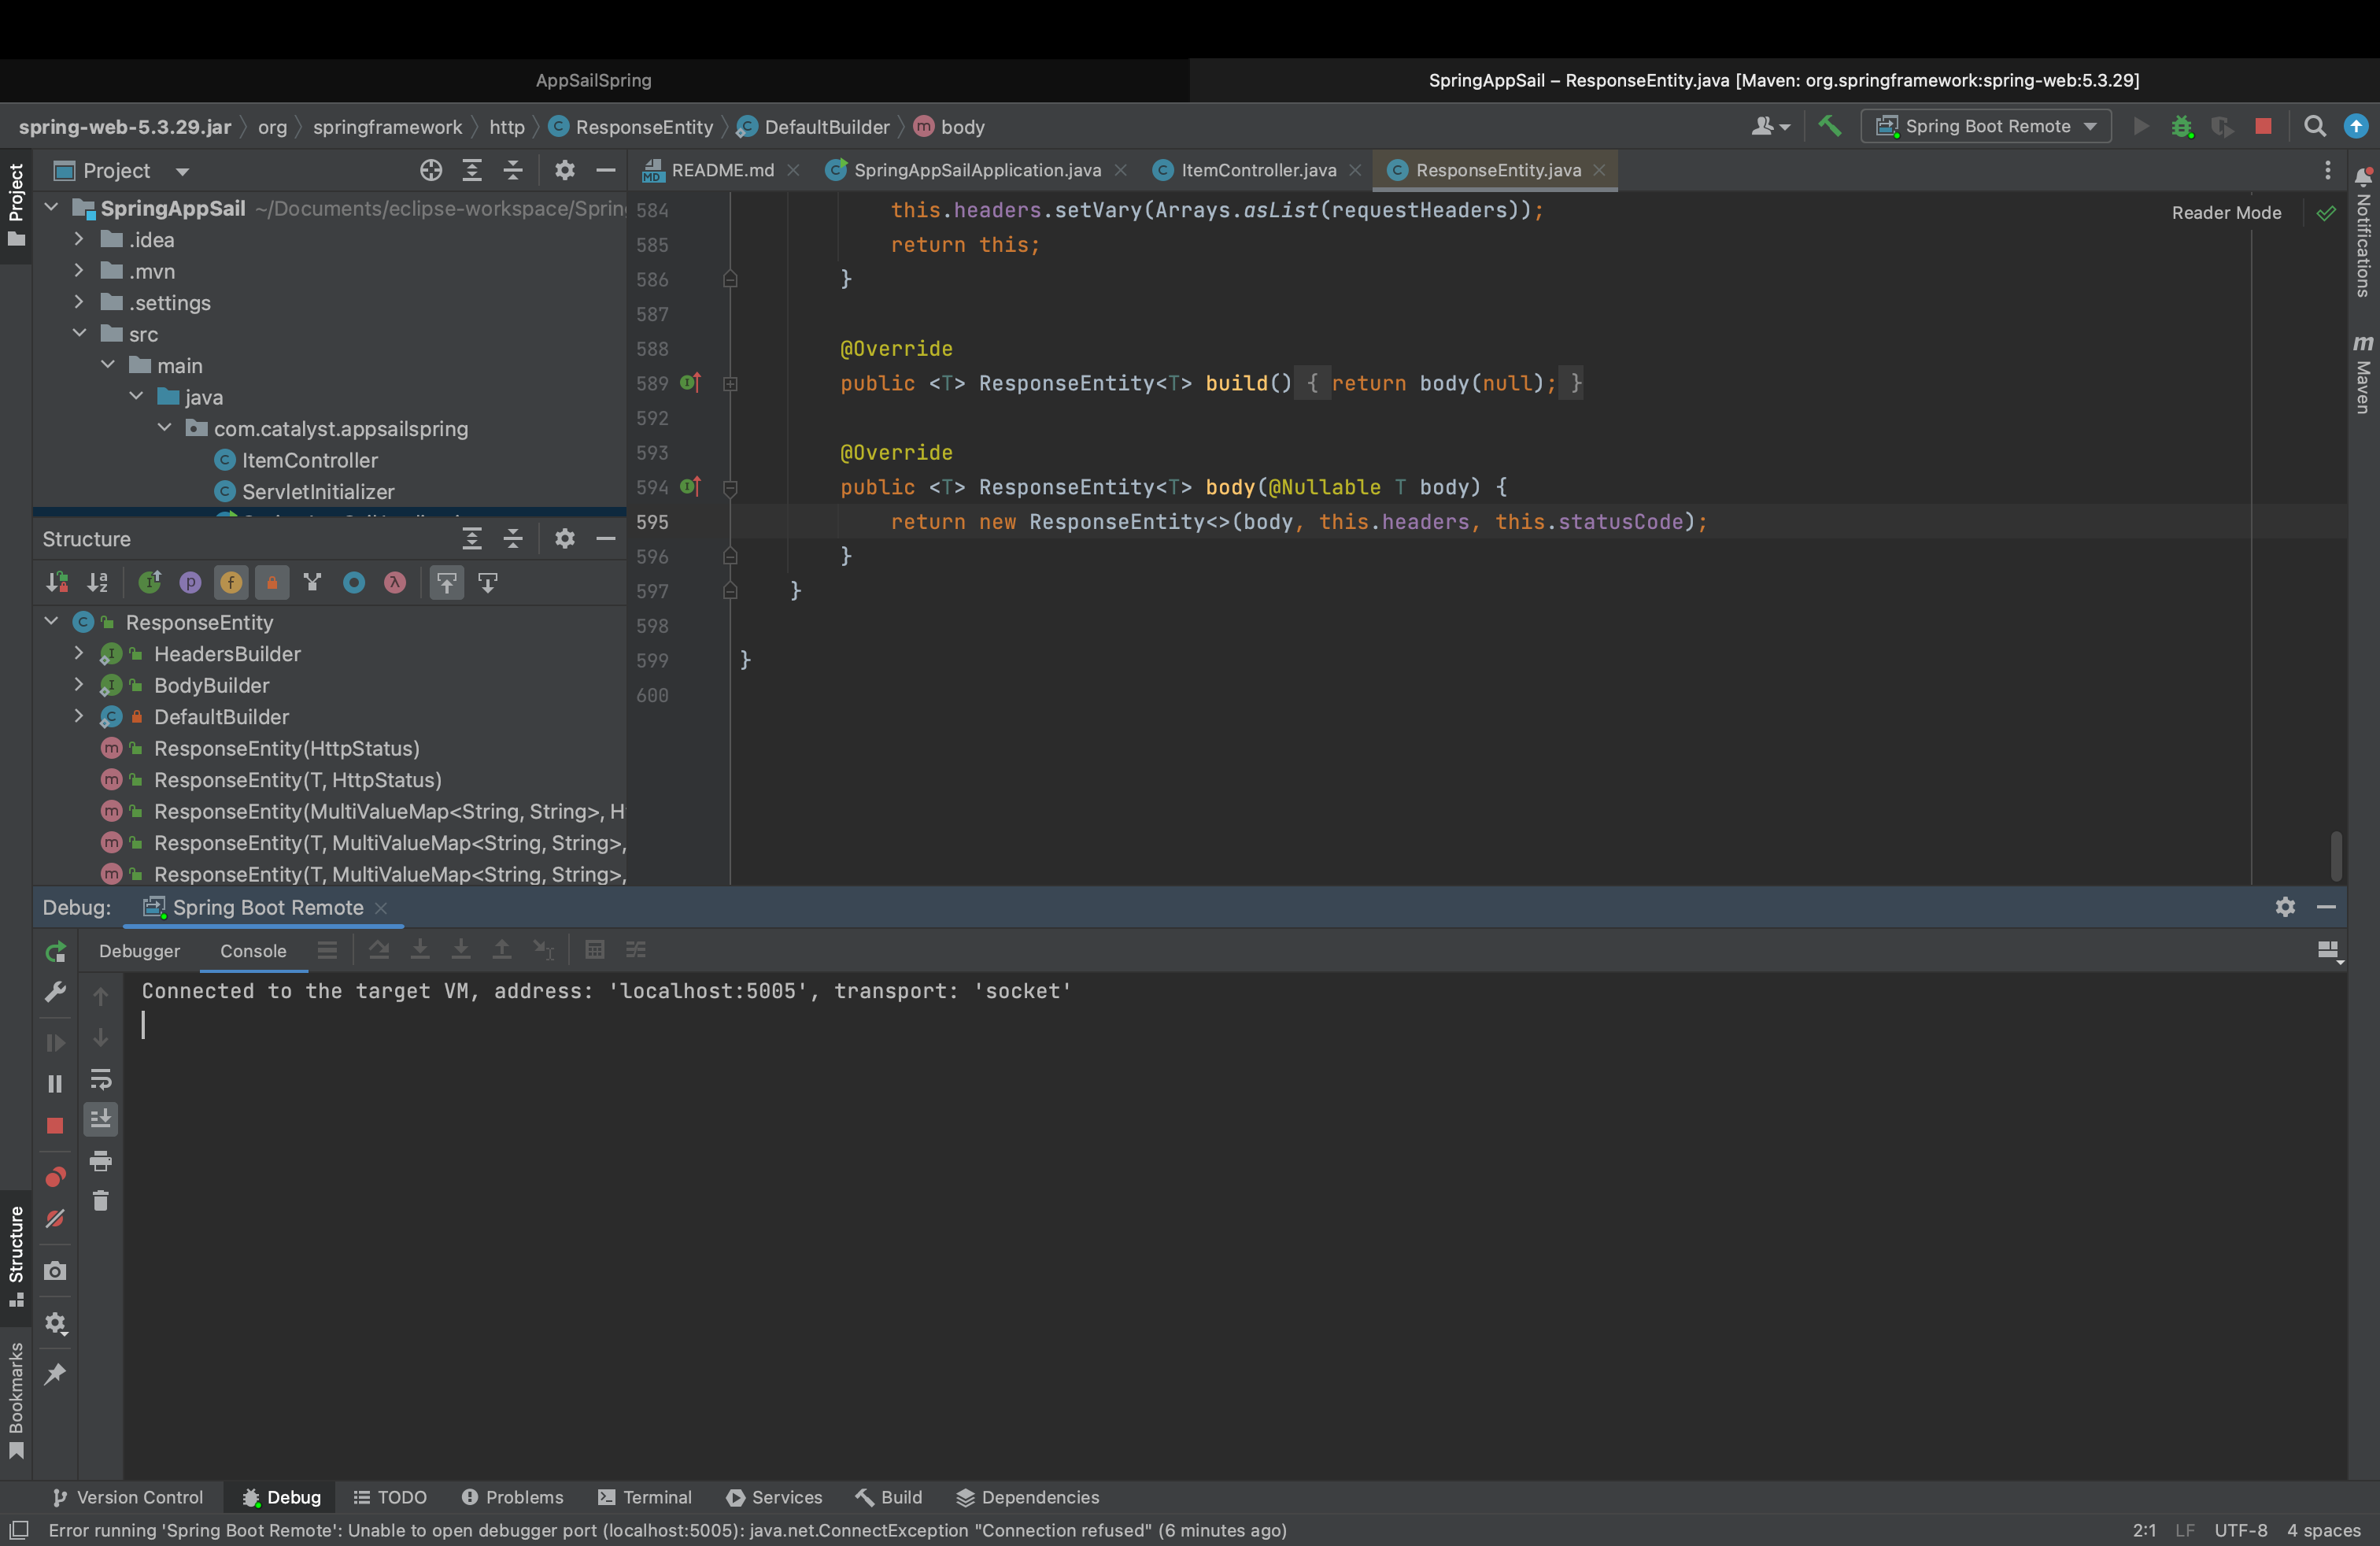Image resolution: width=2380 pixels, height=1546 pixels.
Task: Click the Build Project hammer icon
Action: 1829,126
